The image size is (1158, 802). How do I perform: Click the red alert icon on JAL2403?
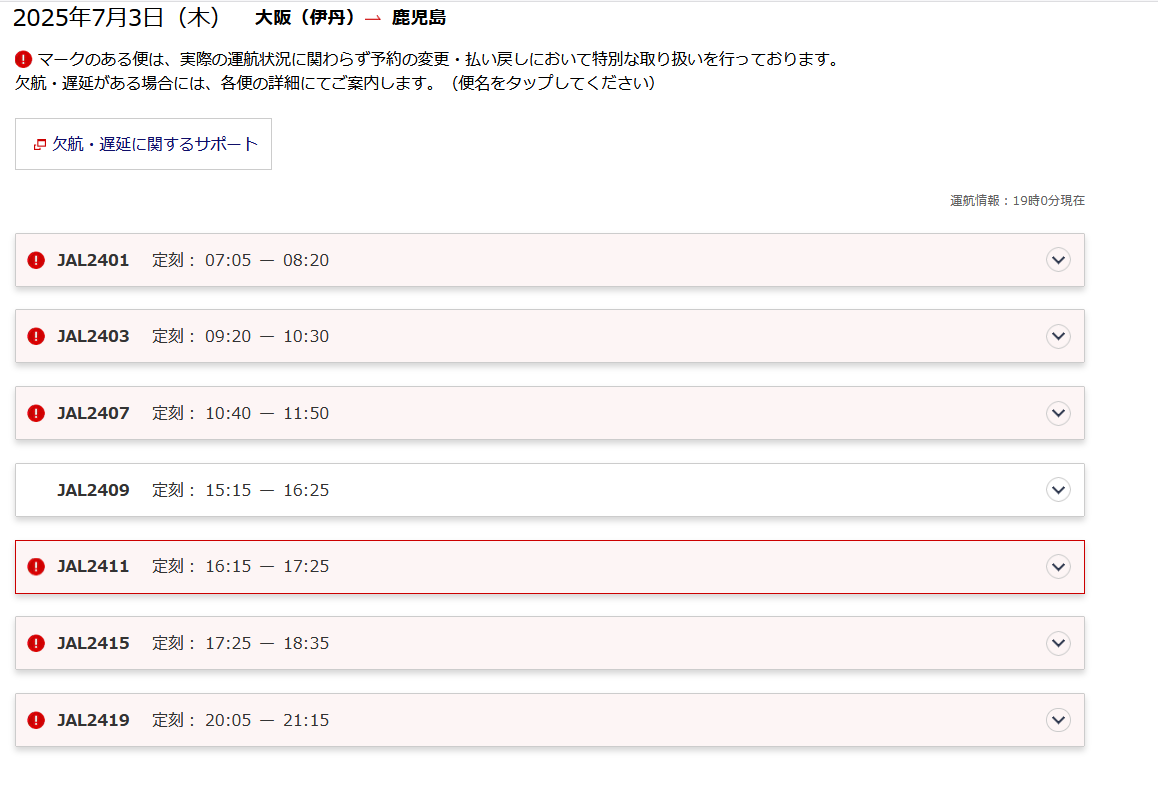pyautogui.click(x=36, y=336)
